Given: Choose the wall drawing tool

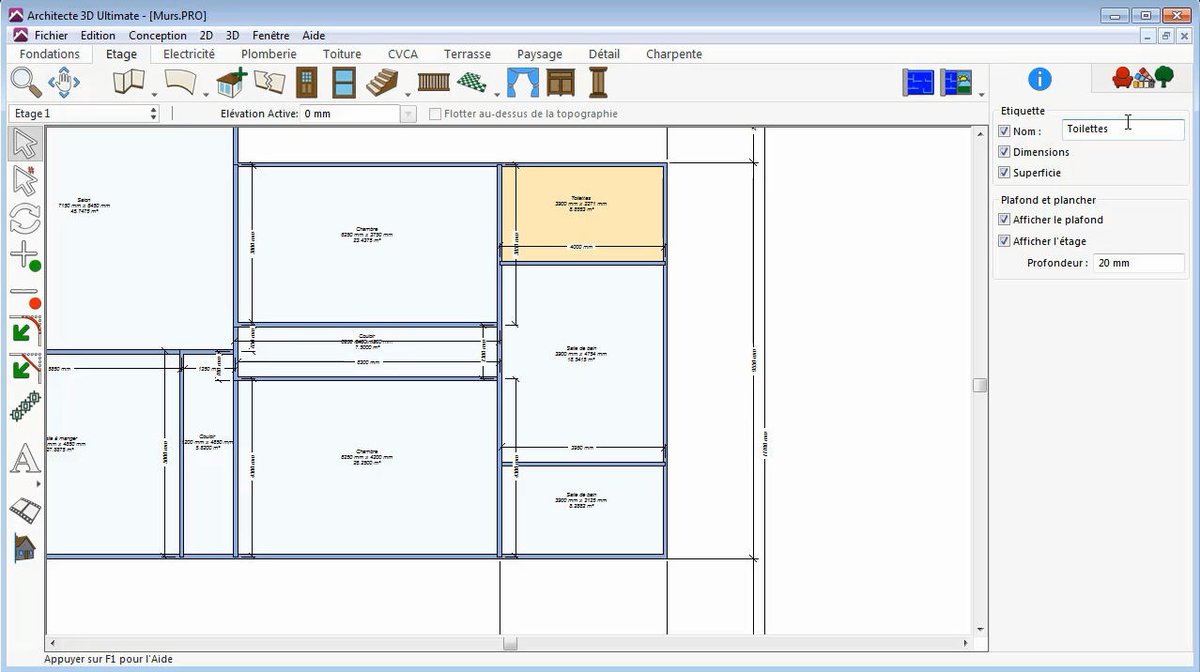Looking at the screenshot, I should pos(129,82).
